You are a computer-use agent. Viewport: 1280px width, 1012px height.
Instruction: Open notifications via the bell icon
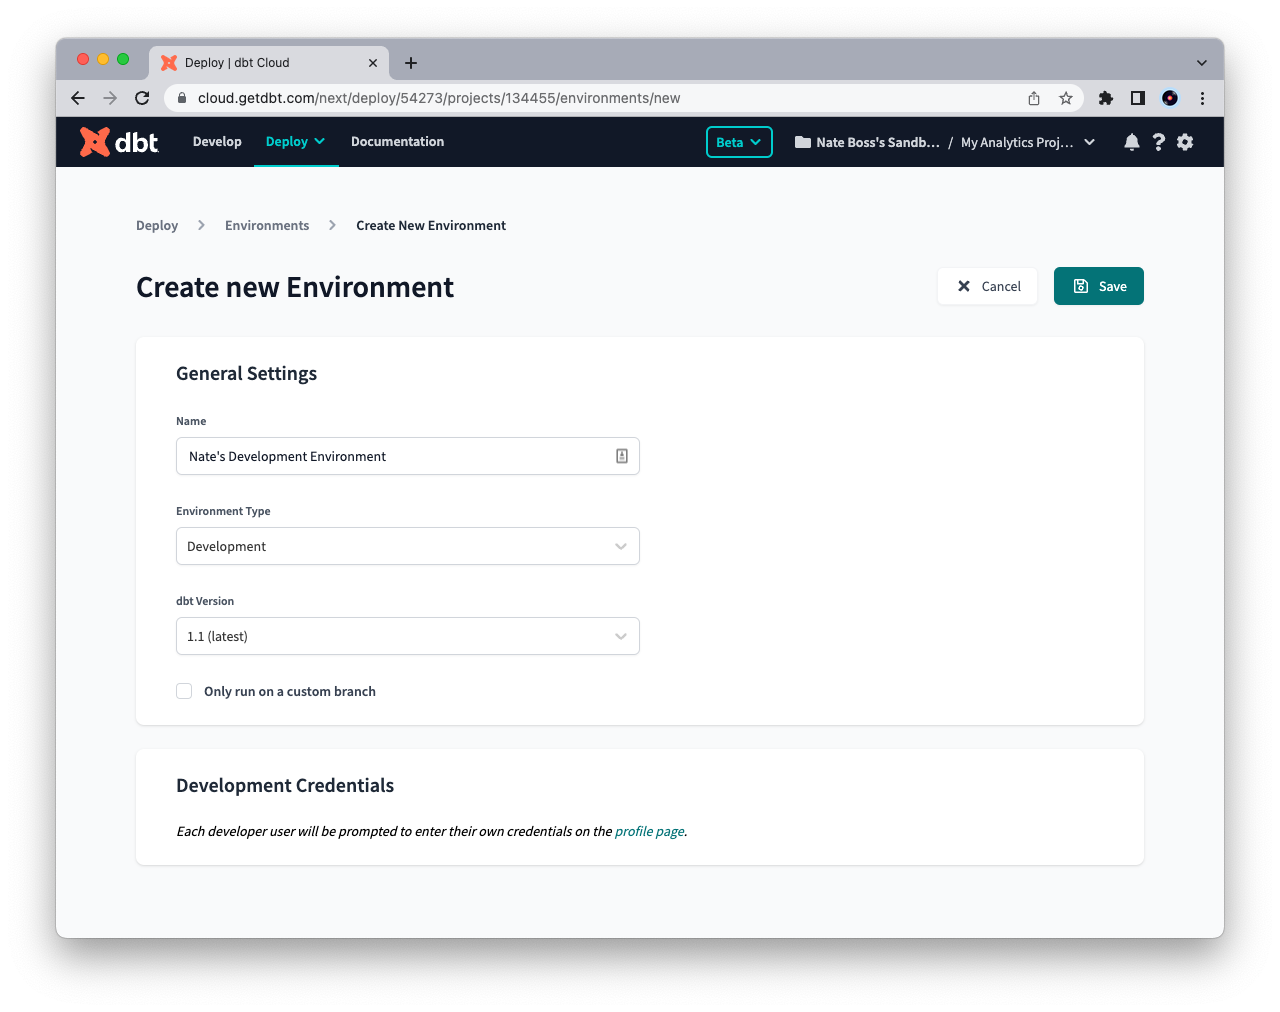(x=1131, y=141)
